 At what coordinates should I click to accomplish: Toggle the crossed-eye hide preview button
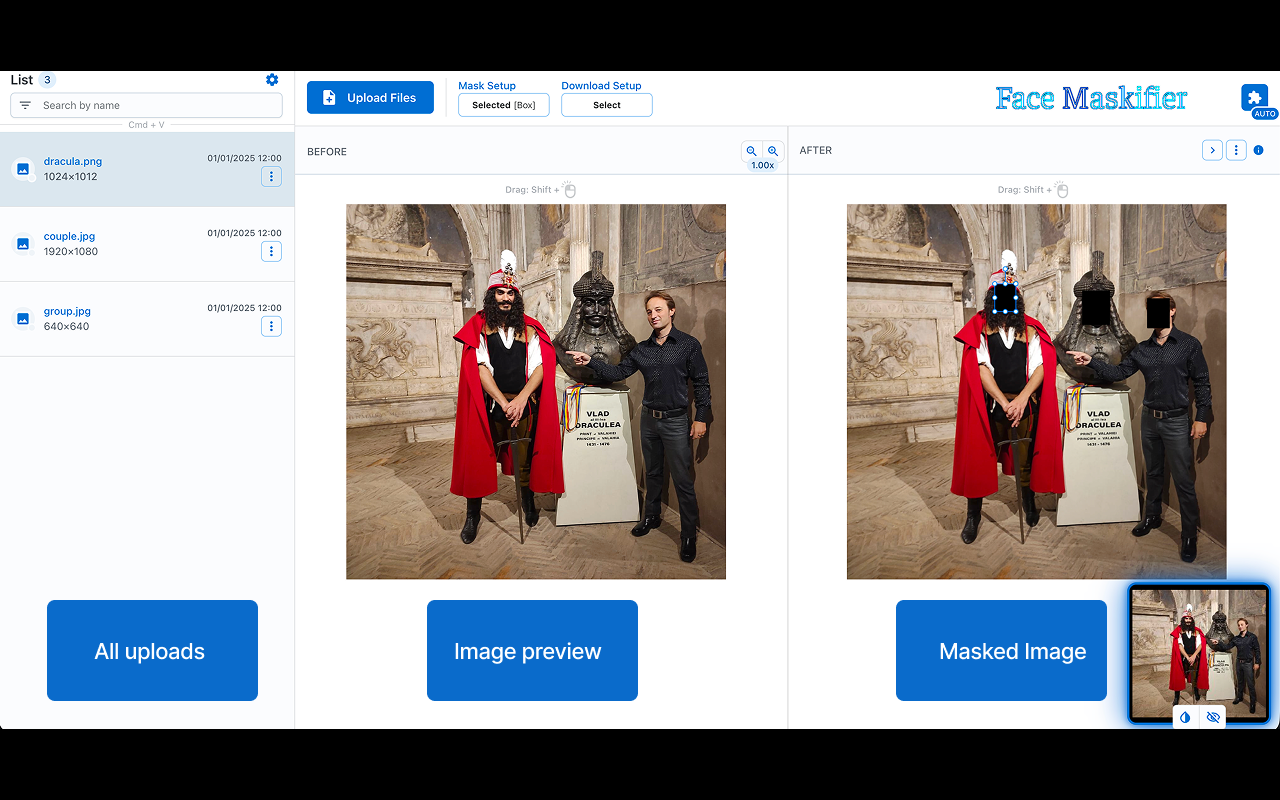pos(1213,717)
